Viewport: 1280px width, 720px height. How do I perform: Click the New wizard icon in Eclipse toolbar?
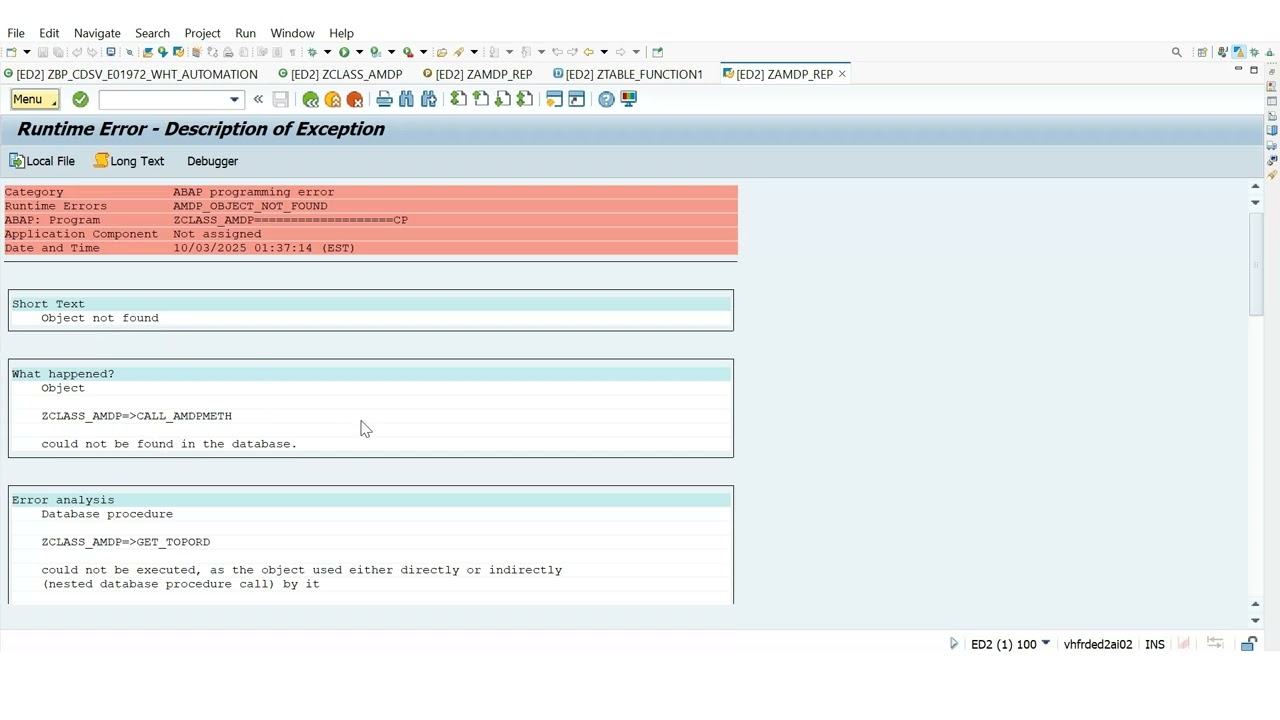(x=11, y=52)
